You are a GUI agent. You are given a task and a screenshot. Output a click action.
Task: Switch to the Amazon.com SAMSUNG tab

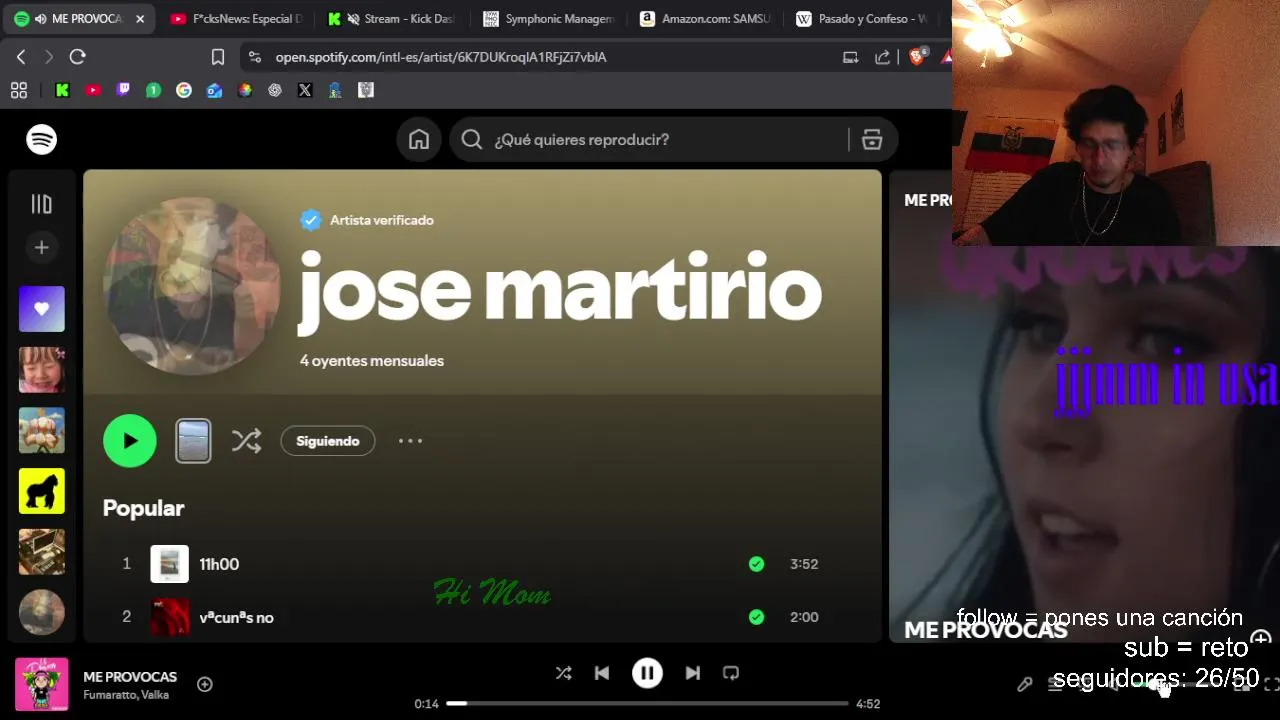[x=706, y=19]
